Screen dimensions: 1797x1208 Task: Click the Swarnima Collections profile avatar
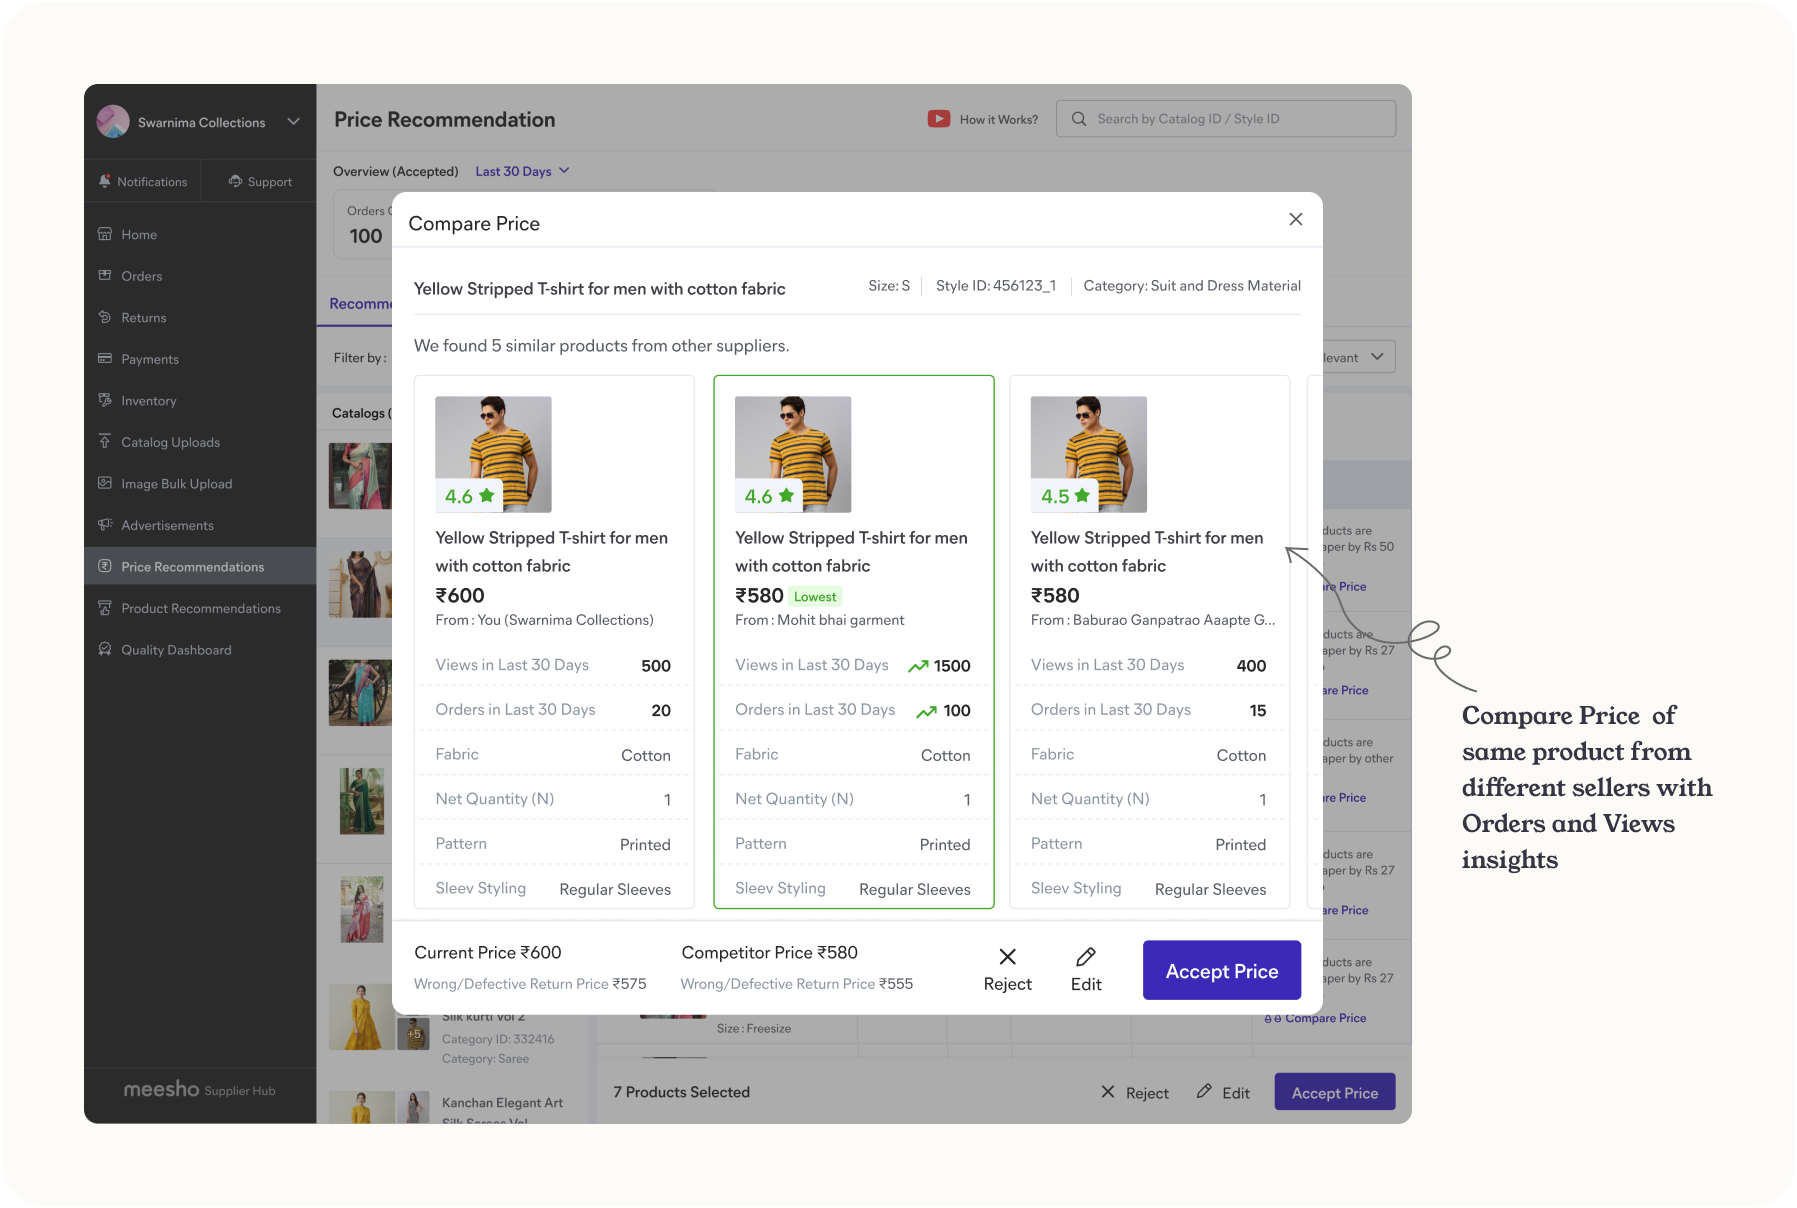[x=113, y=122]
